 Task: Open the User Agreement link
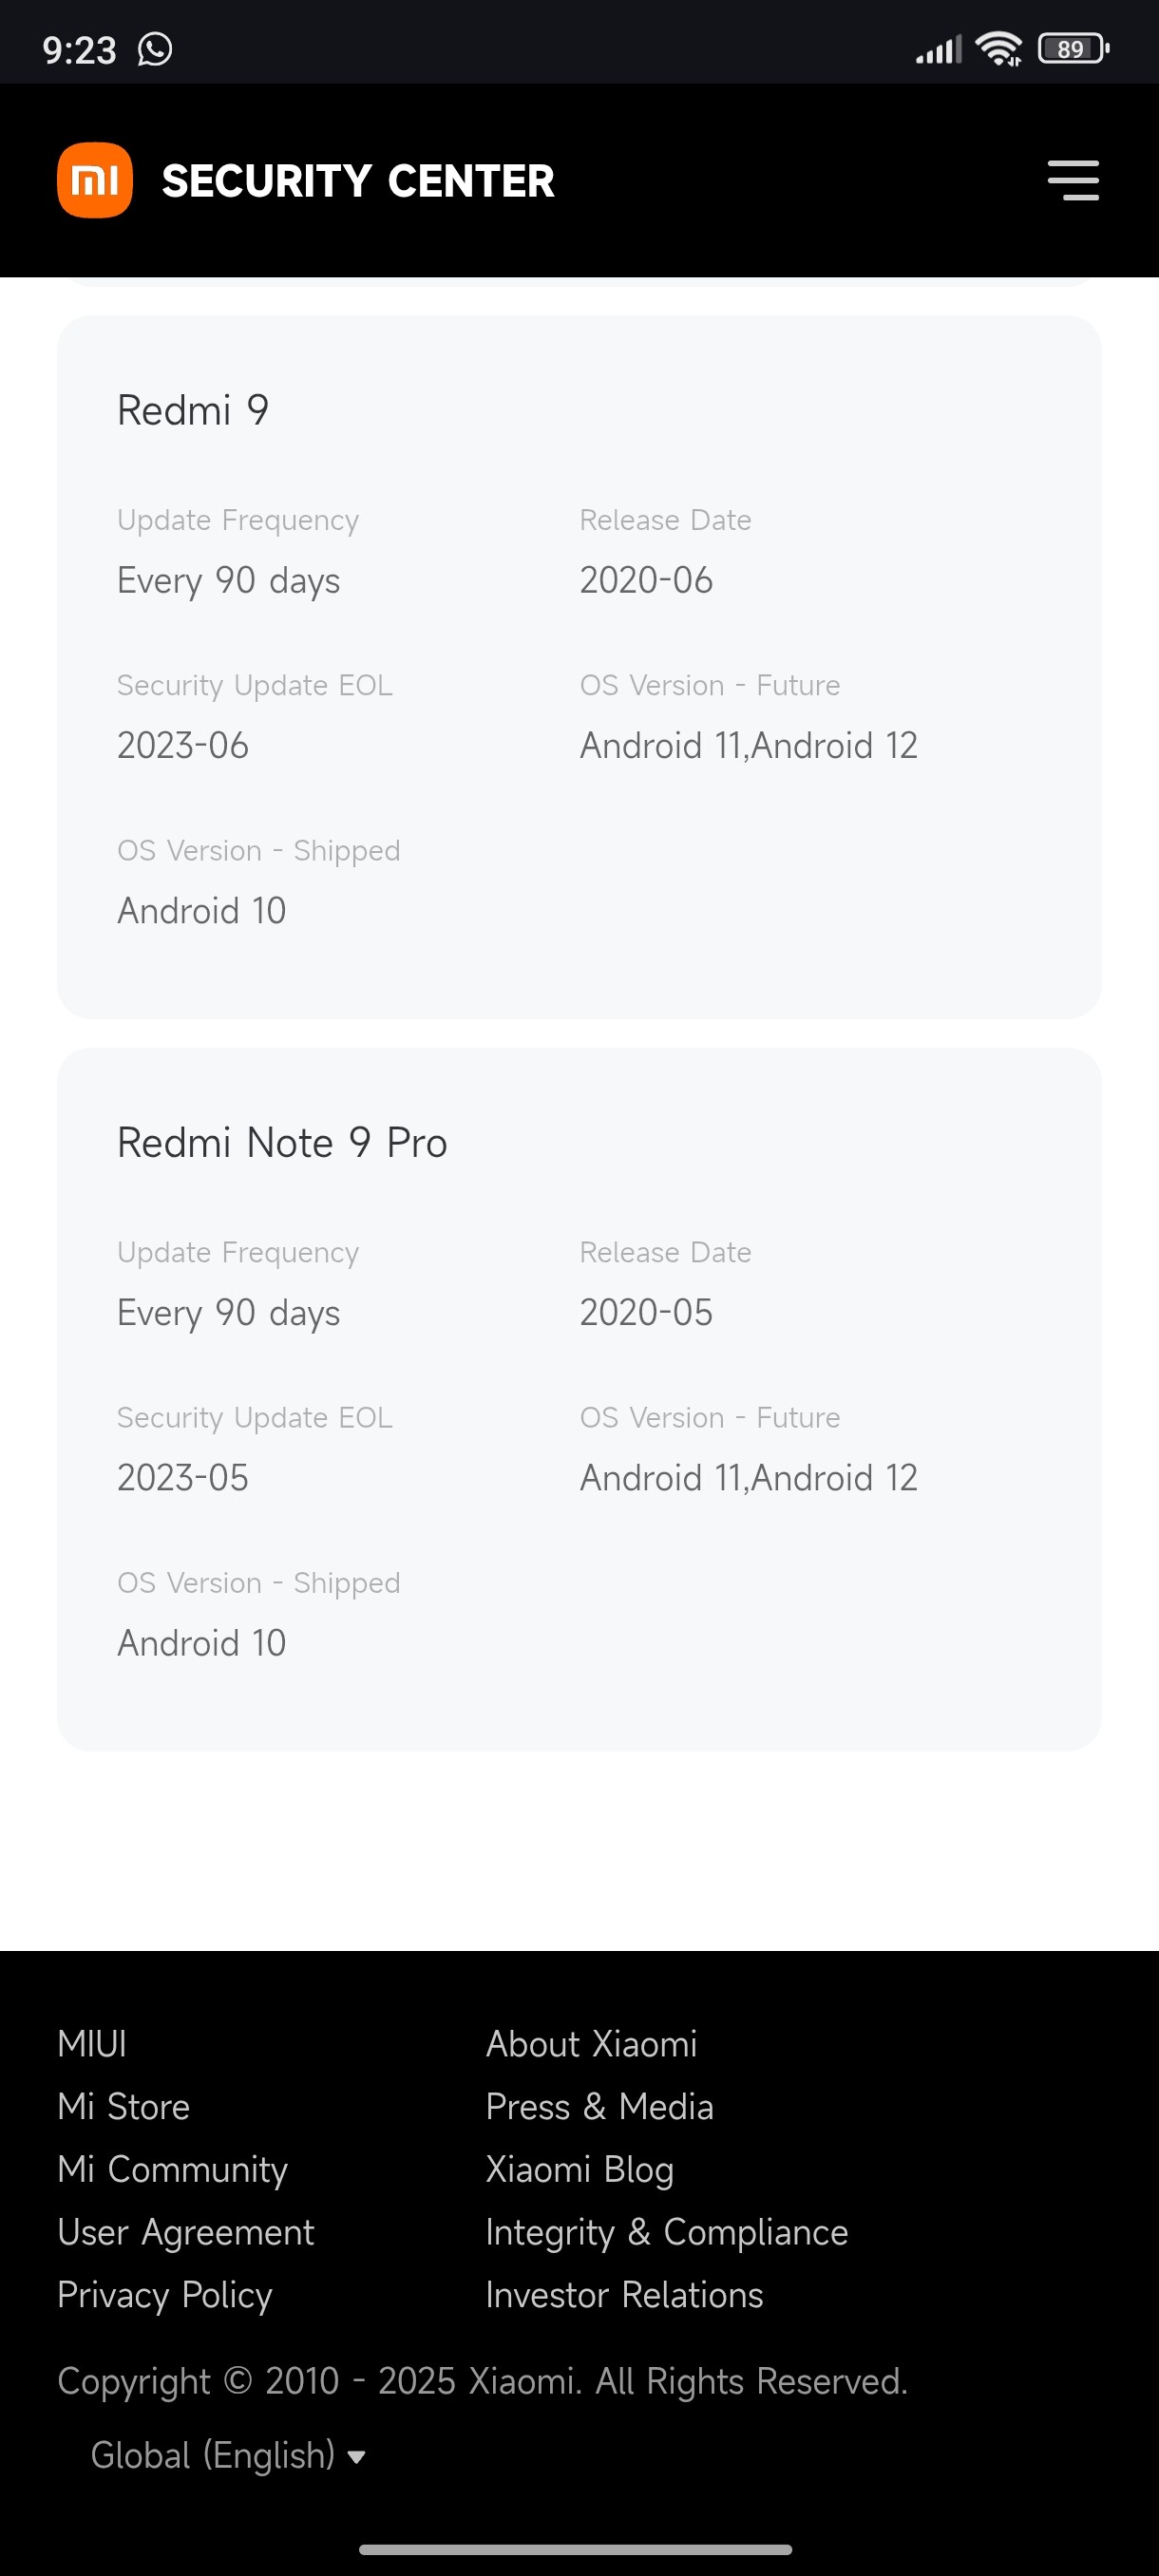coord(186,2232)
